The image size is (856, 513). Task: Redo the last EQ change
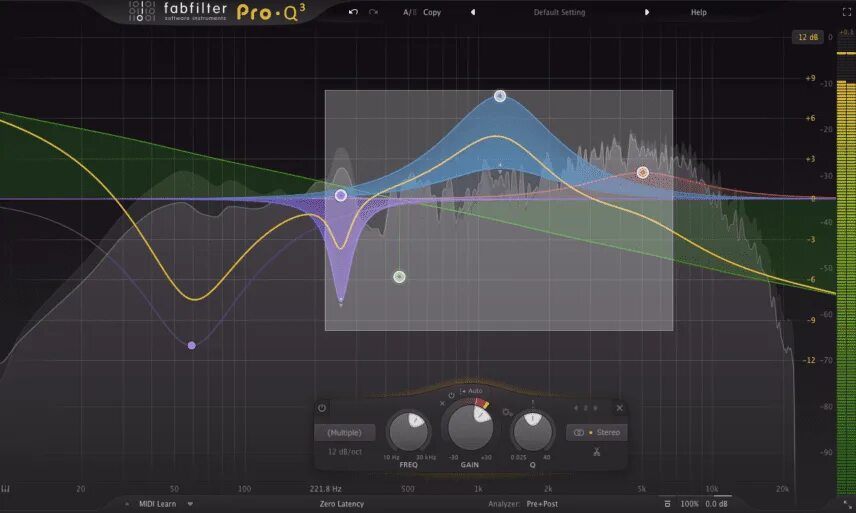(x=373, y=12)
